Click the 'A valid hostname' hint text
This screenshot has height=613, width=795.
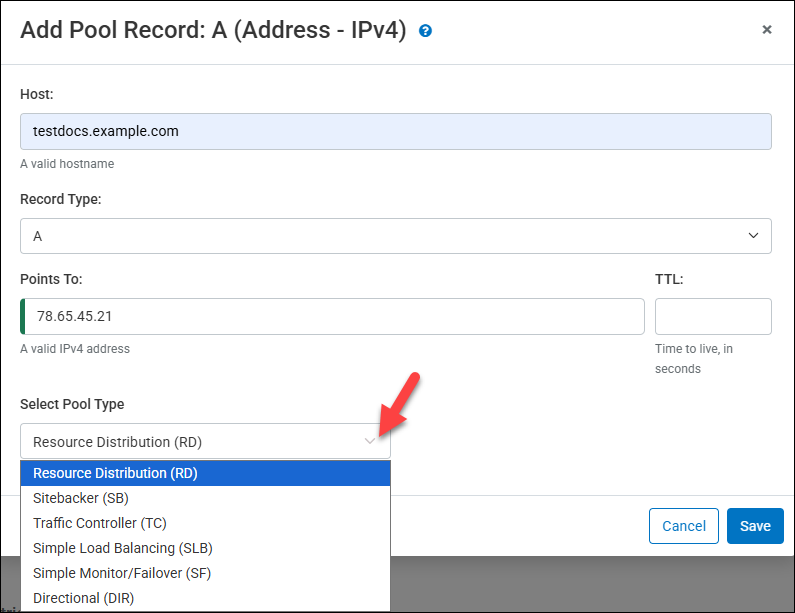(x=67, y=164)
